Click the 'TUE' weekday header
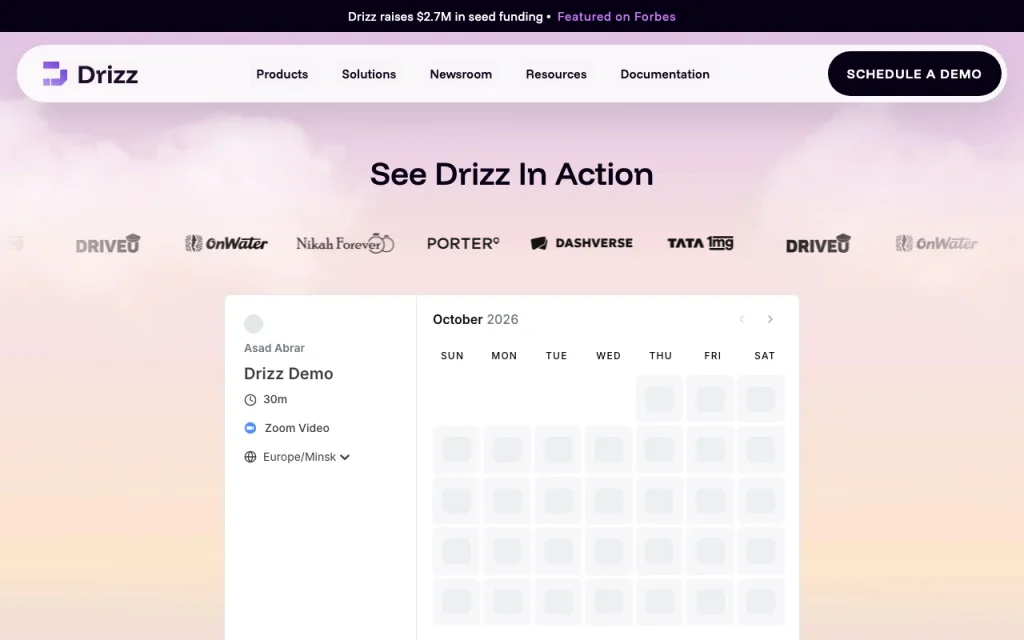This screenshot has width=1024, height=640. pos(556,356)
